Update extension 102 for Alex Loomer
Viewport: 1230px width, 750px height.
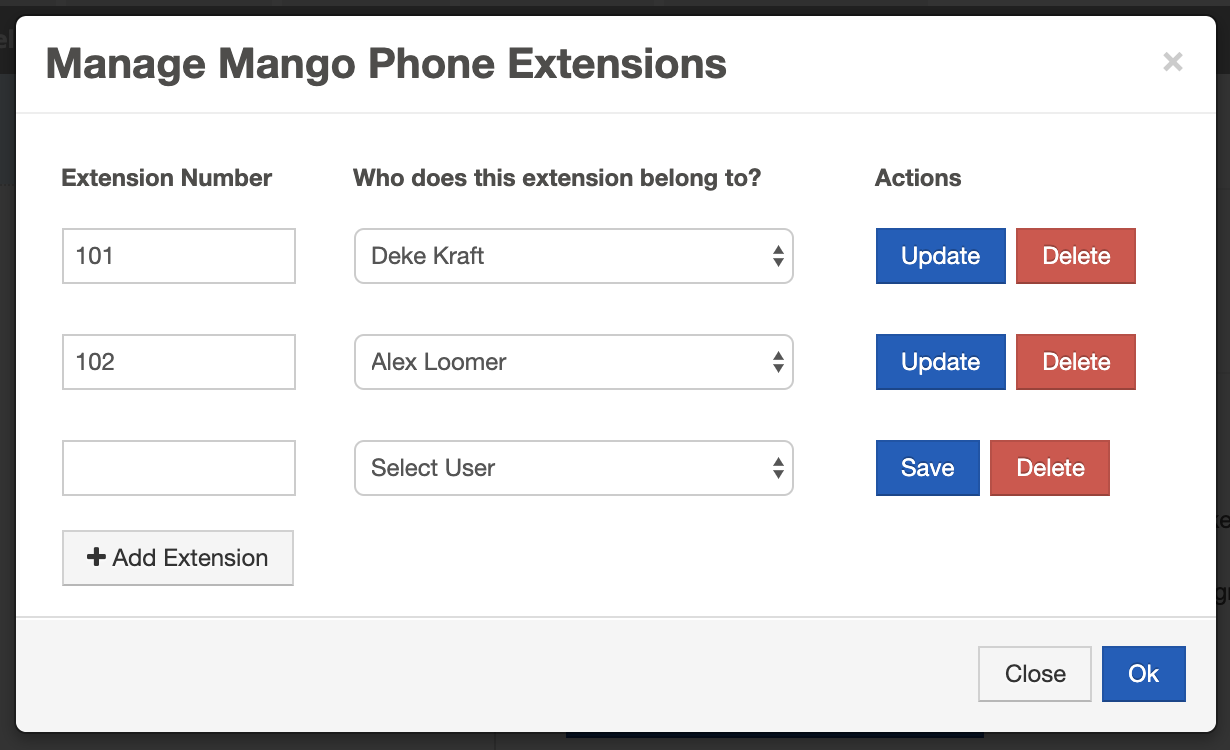(x=940, y=362)
